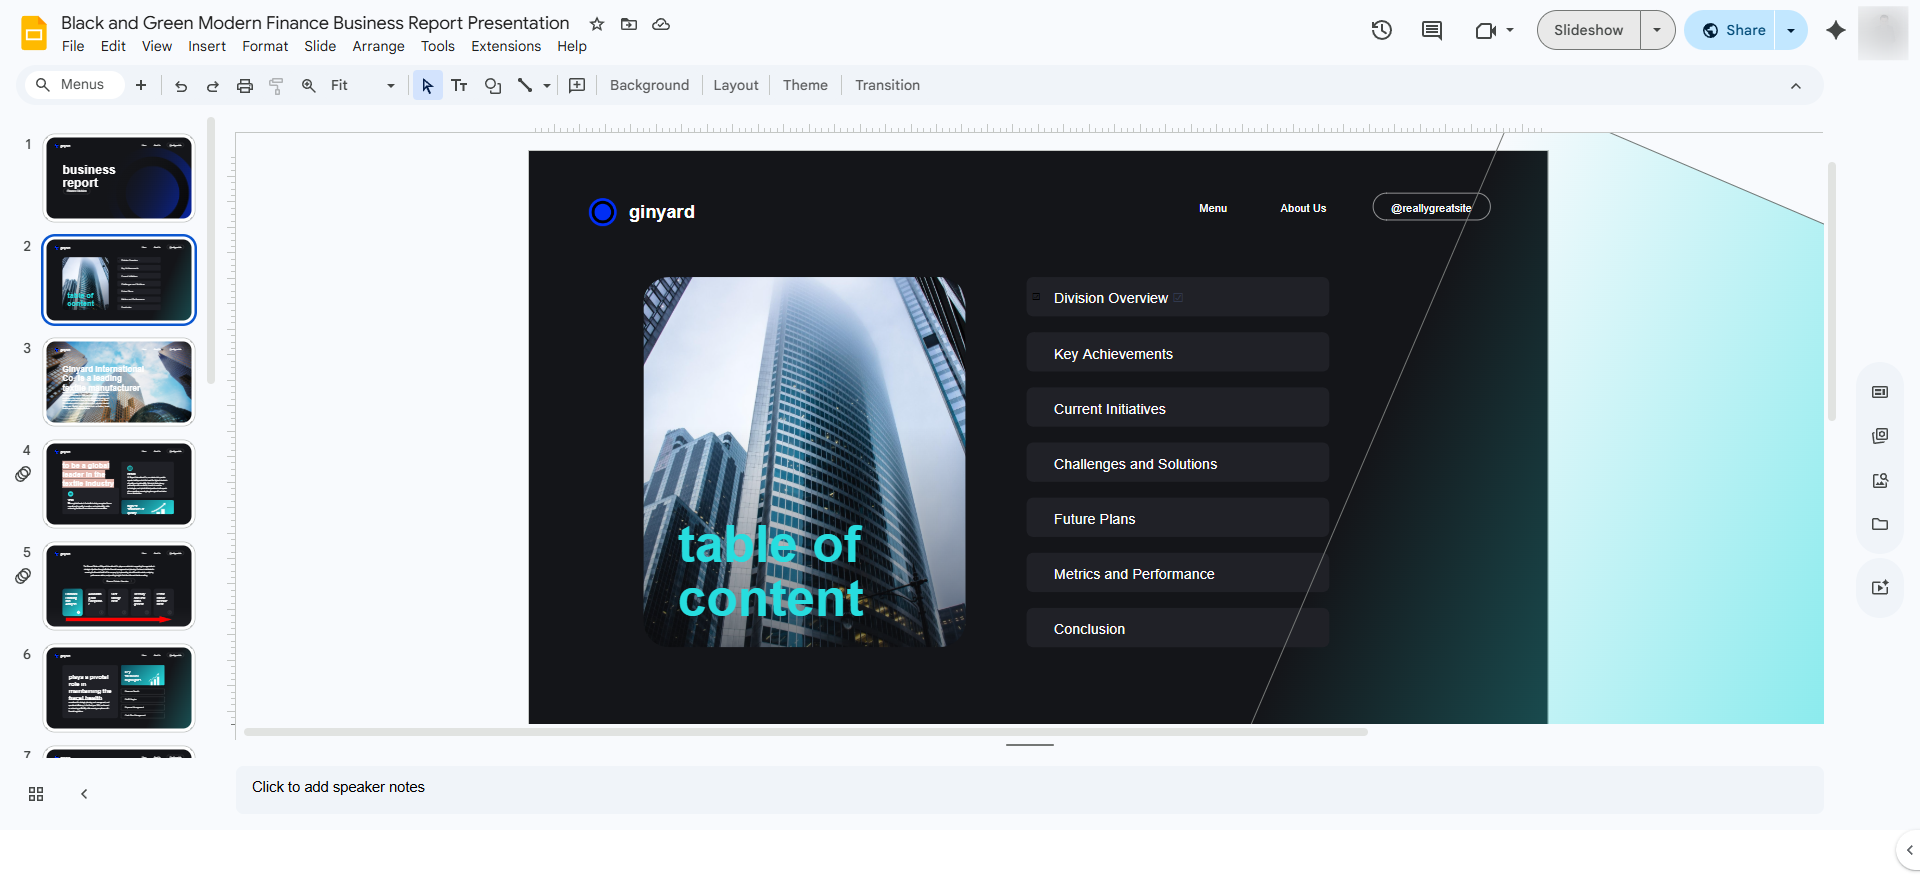Open the comments panel icon
Screen dimensions: 1920x878
click(1432, 30)
